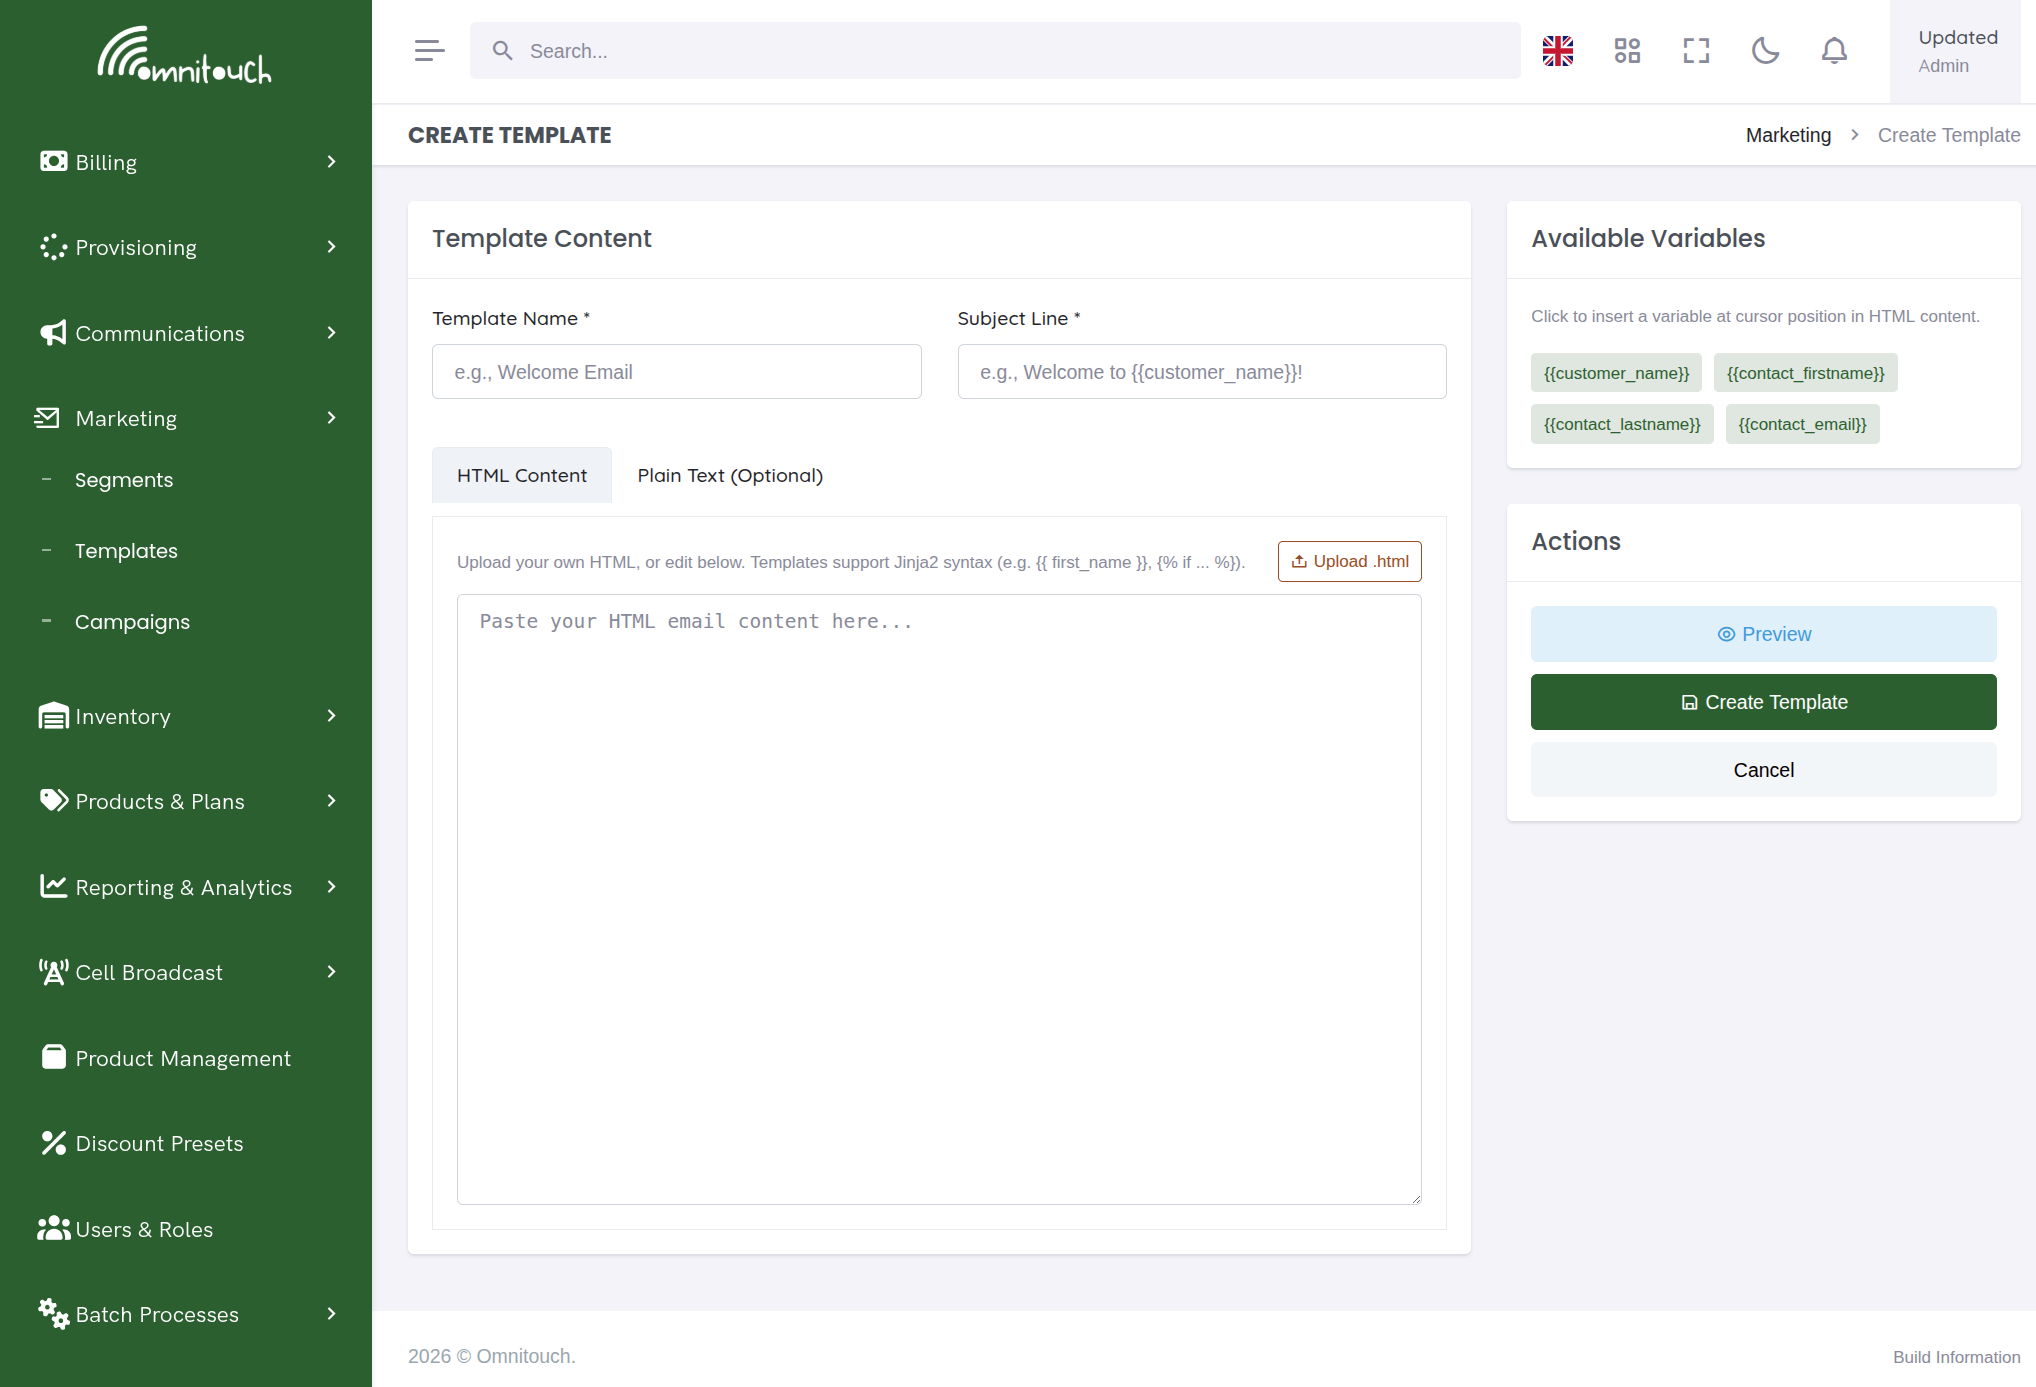Collapse the Marketing menu chevron

click(332, 418)
